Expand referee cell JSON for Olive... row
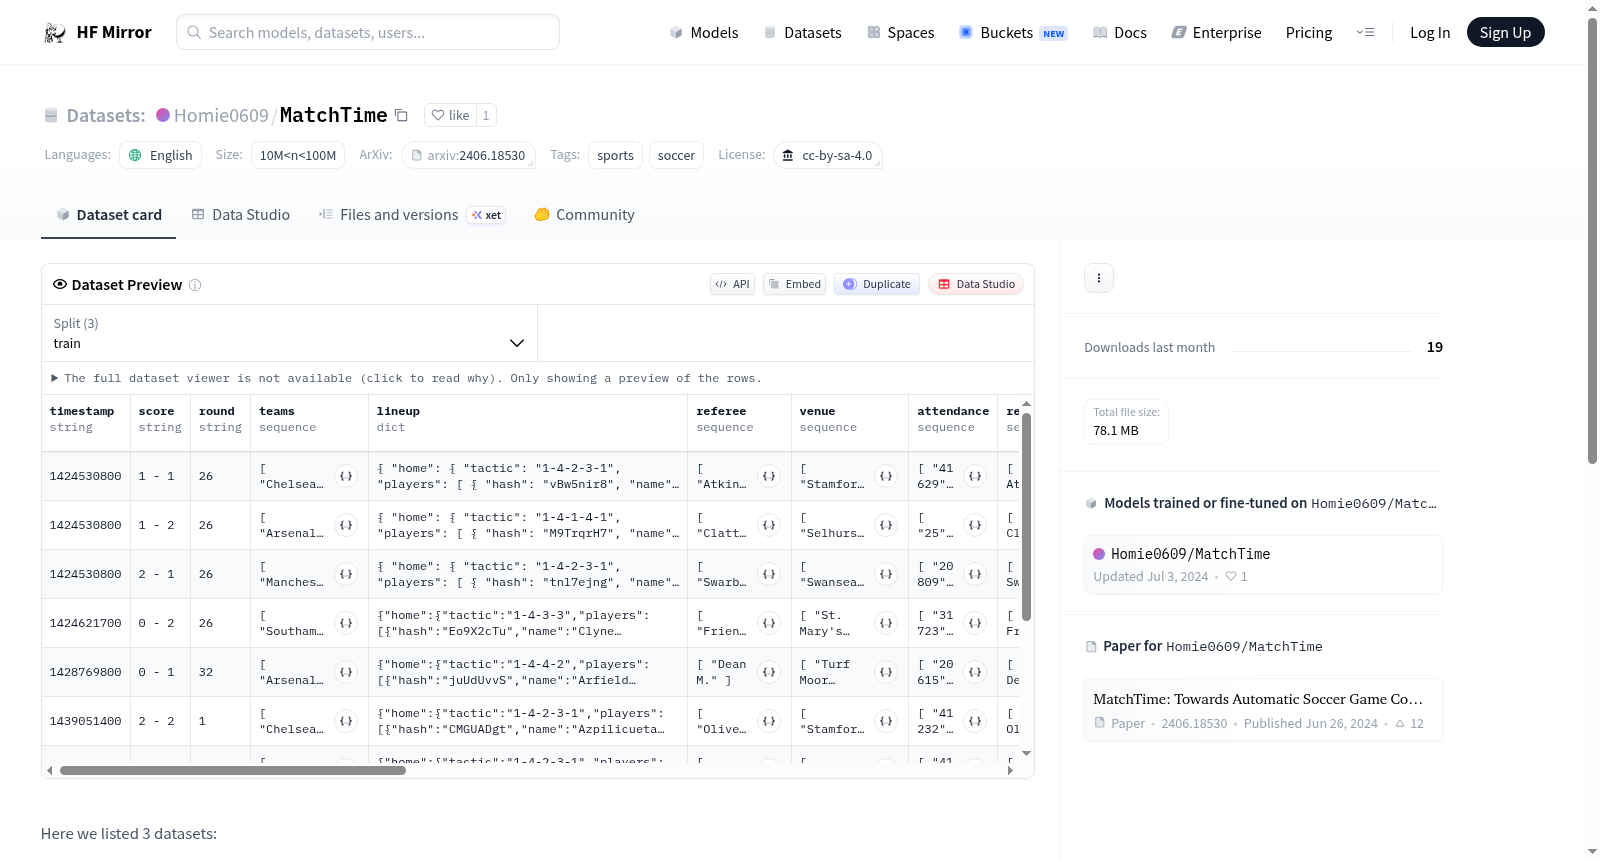Viewport: 1600px width, 861px height. (769, 721)
